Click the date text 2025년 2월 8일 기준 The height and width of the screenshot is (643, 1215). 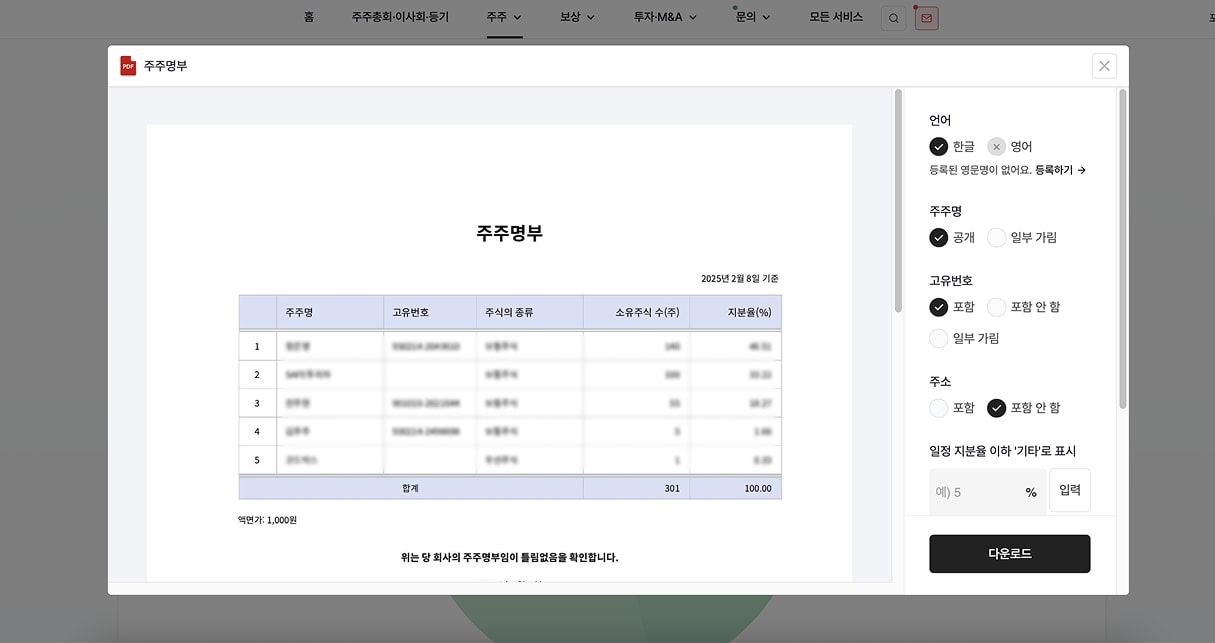click(x=740, y=278)
